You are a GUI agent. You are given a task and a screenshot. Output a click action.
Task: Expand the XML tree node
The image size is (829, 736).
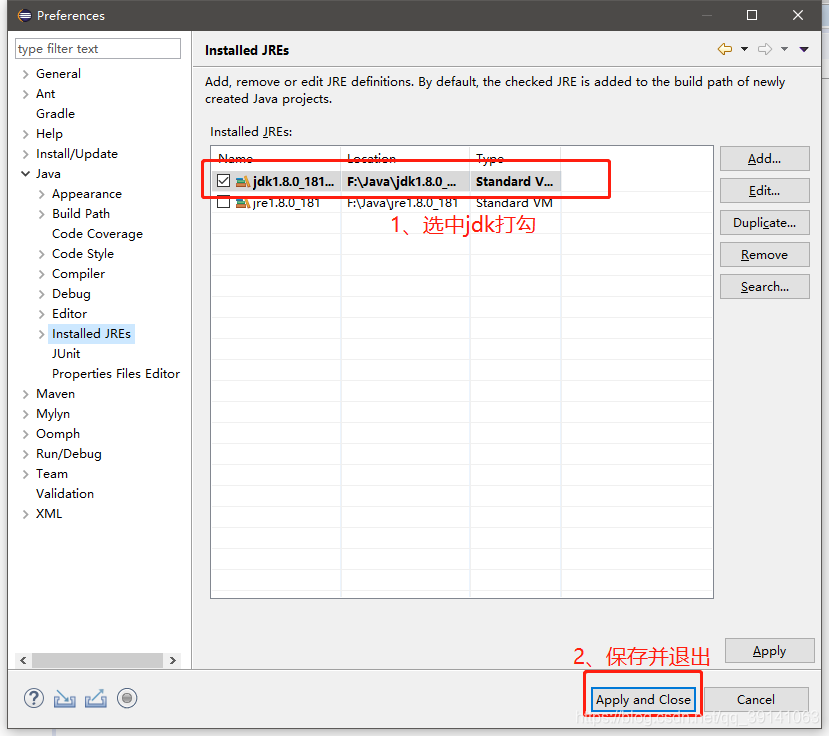[25, 514]
